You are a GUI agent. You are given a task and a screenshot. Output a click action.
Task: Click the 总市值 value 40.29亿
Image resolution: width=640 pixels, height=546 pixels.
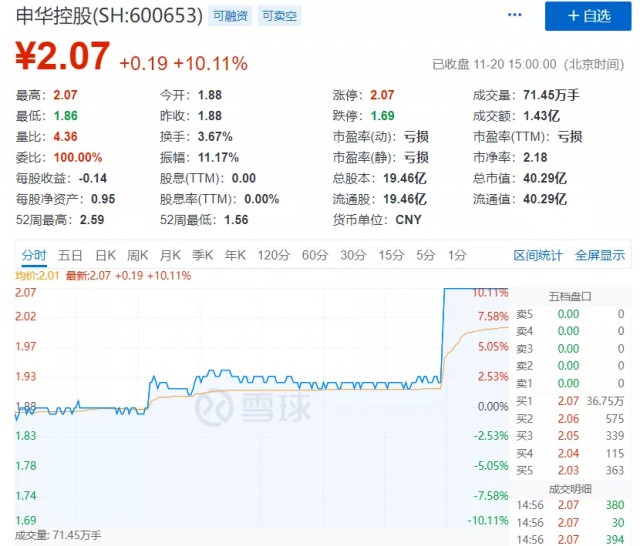point(544,178)
